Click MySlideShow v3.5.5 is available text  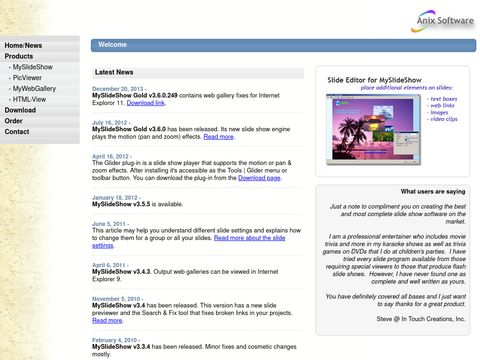137,204
